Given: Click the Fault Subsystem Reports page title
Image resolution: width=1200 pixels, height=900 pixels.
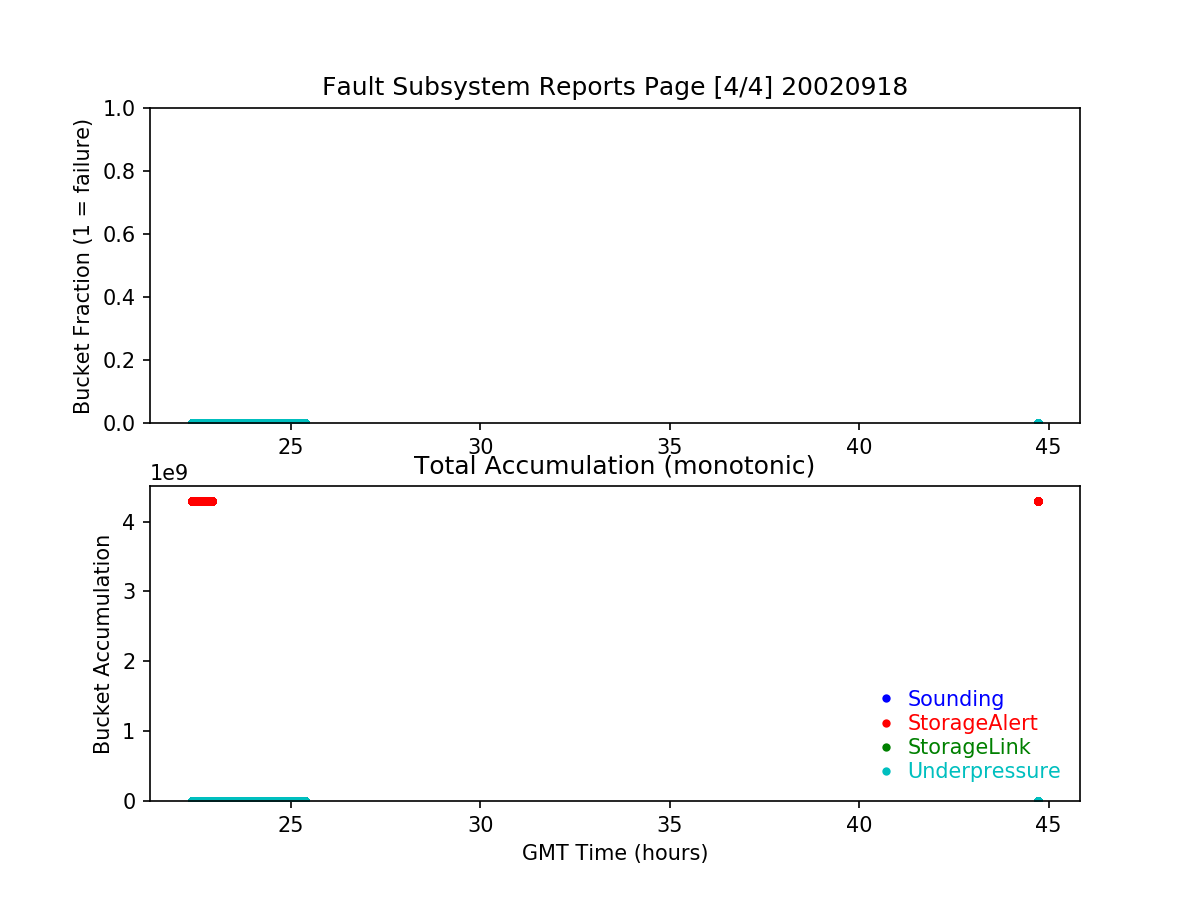Looking at the screenshot, I should (x=614, y=87).
